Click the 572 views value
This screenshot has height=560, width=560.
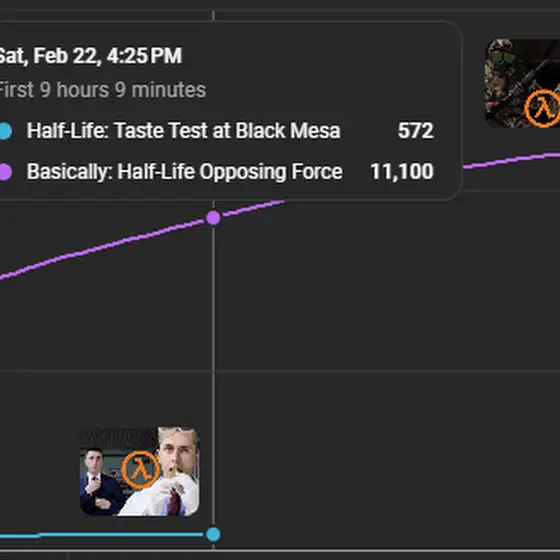pos(416,131)
